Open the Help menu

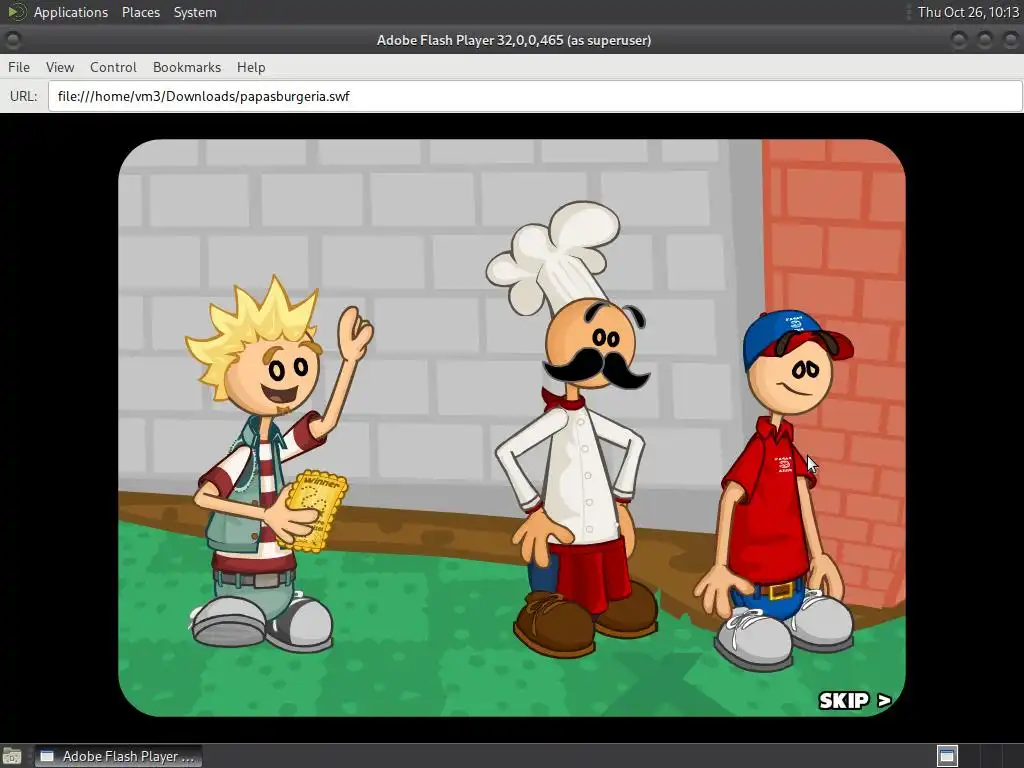click(251, 67)
